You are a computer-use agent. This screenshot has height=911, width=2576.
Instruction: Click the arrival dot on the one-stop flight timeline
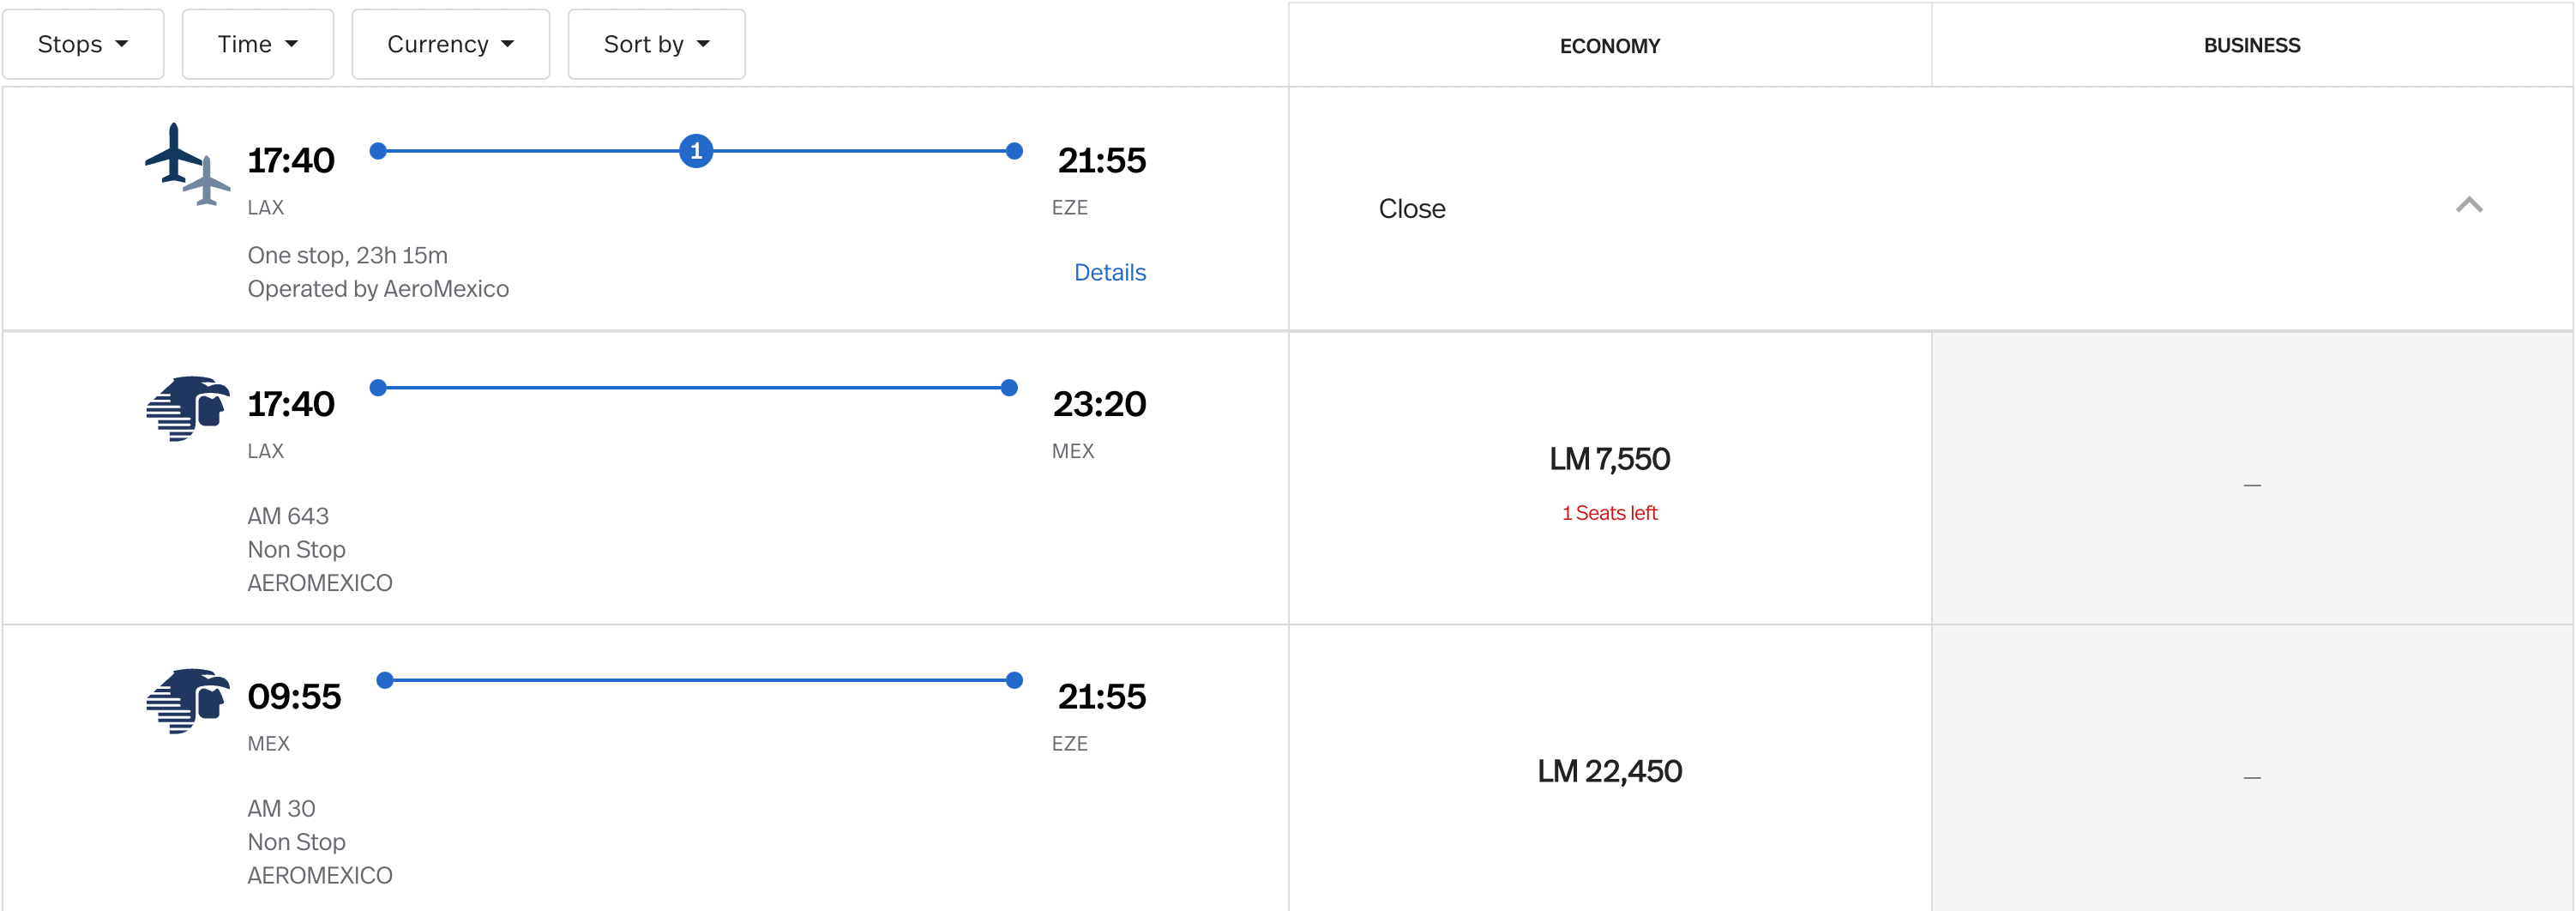coord(1014,151)
